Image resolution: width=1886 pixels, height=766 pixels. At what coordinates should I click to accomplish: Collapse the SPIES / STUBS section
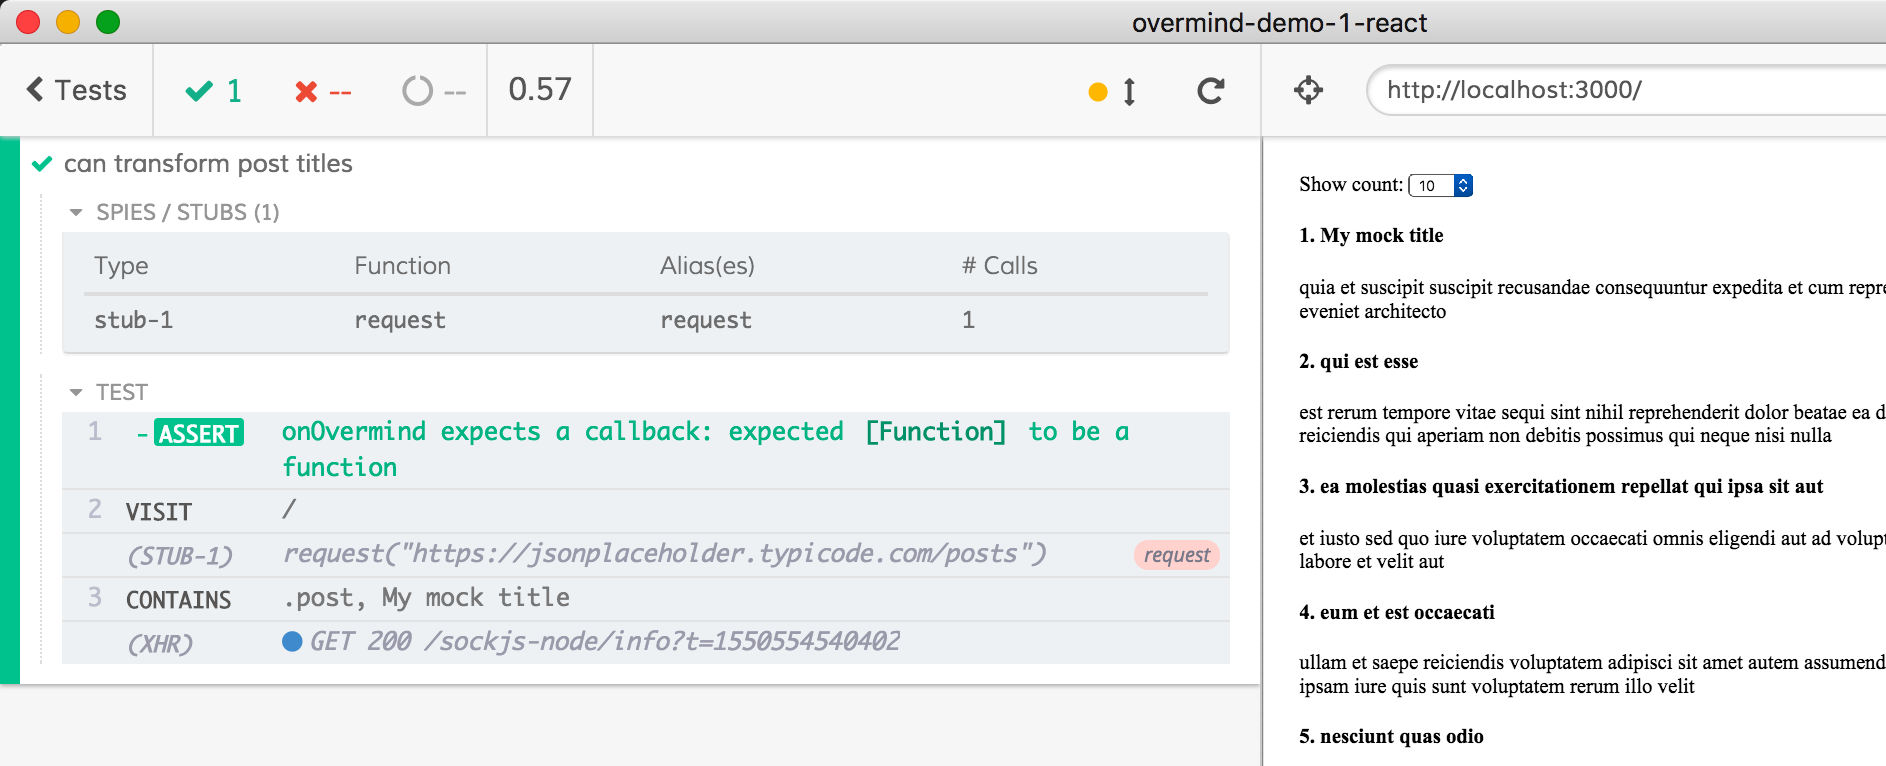click(x=76, y=212)
